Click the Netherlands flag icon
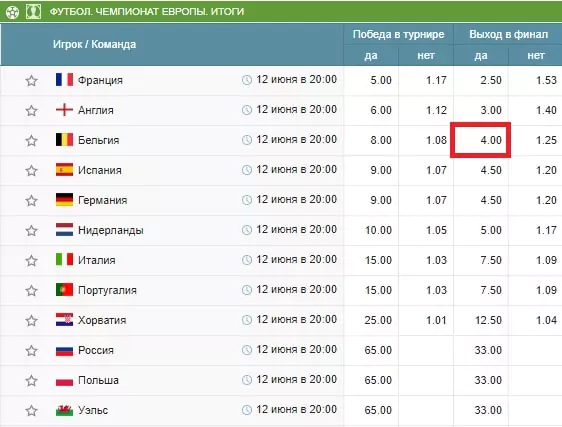Screen dimensions: 562x427 tap(65, 229)
